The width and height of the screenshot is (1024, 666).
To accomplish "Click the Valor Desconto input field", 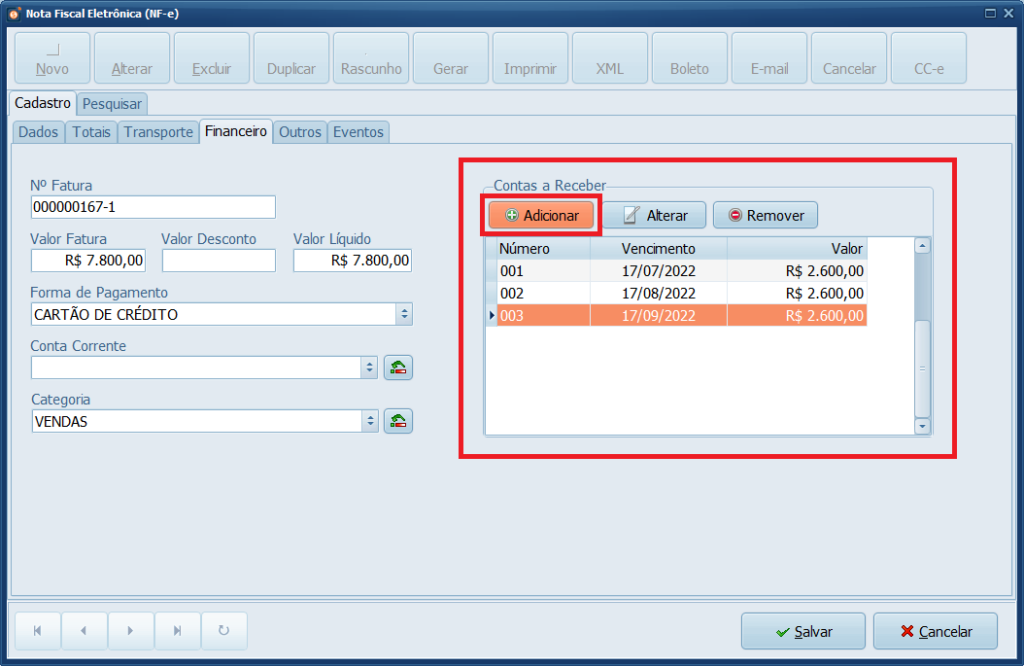I will coord(218,260).
